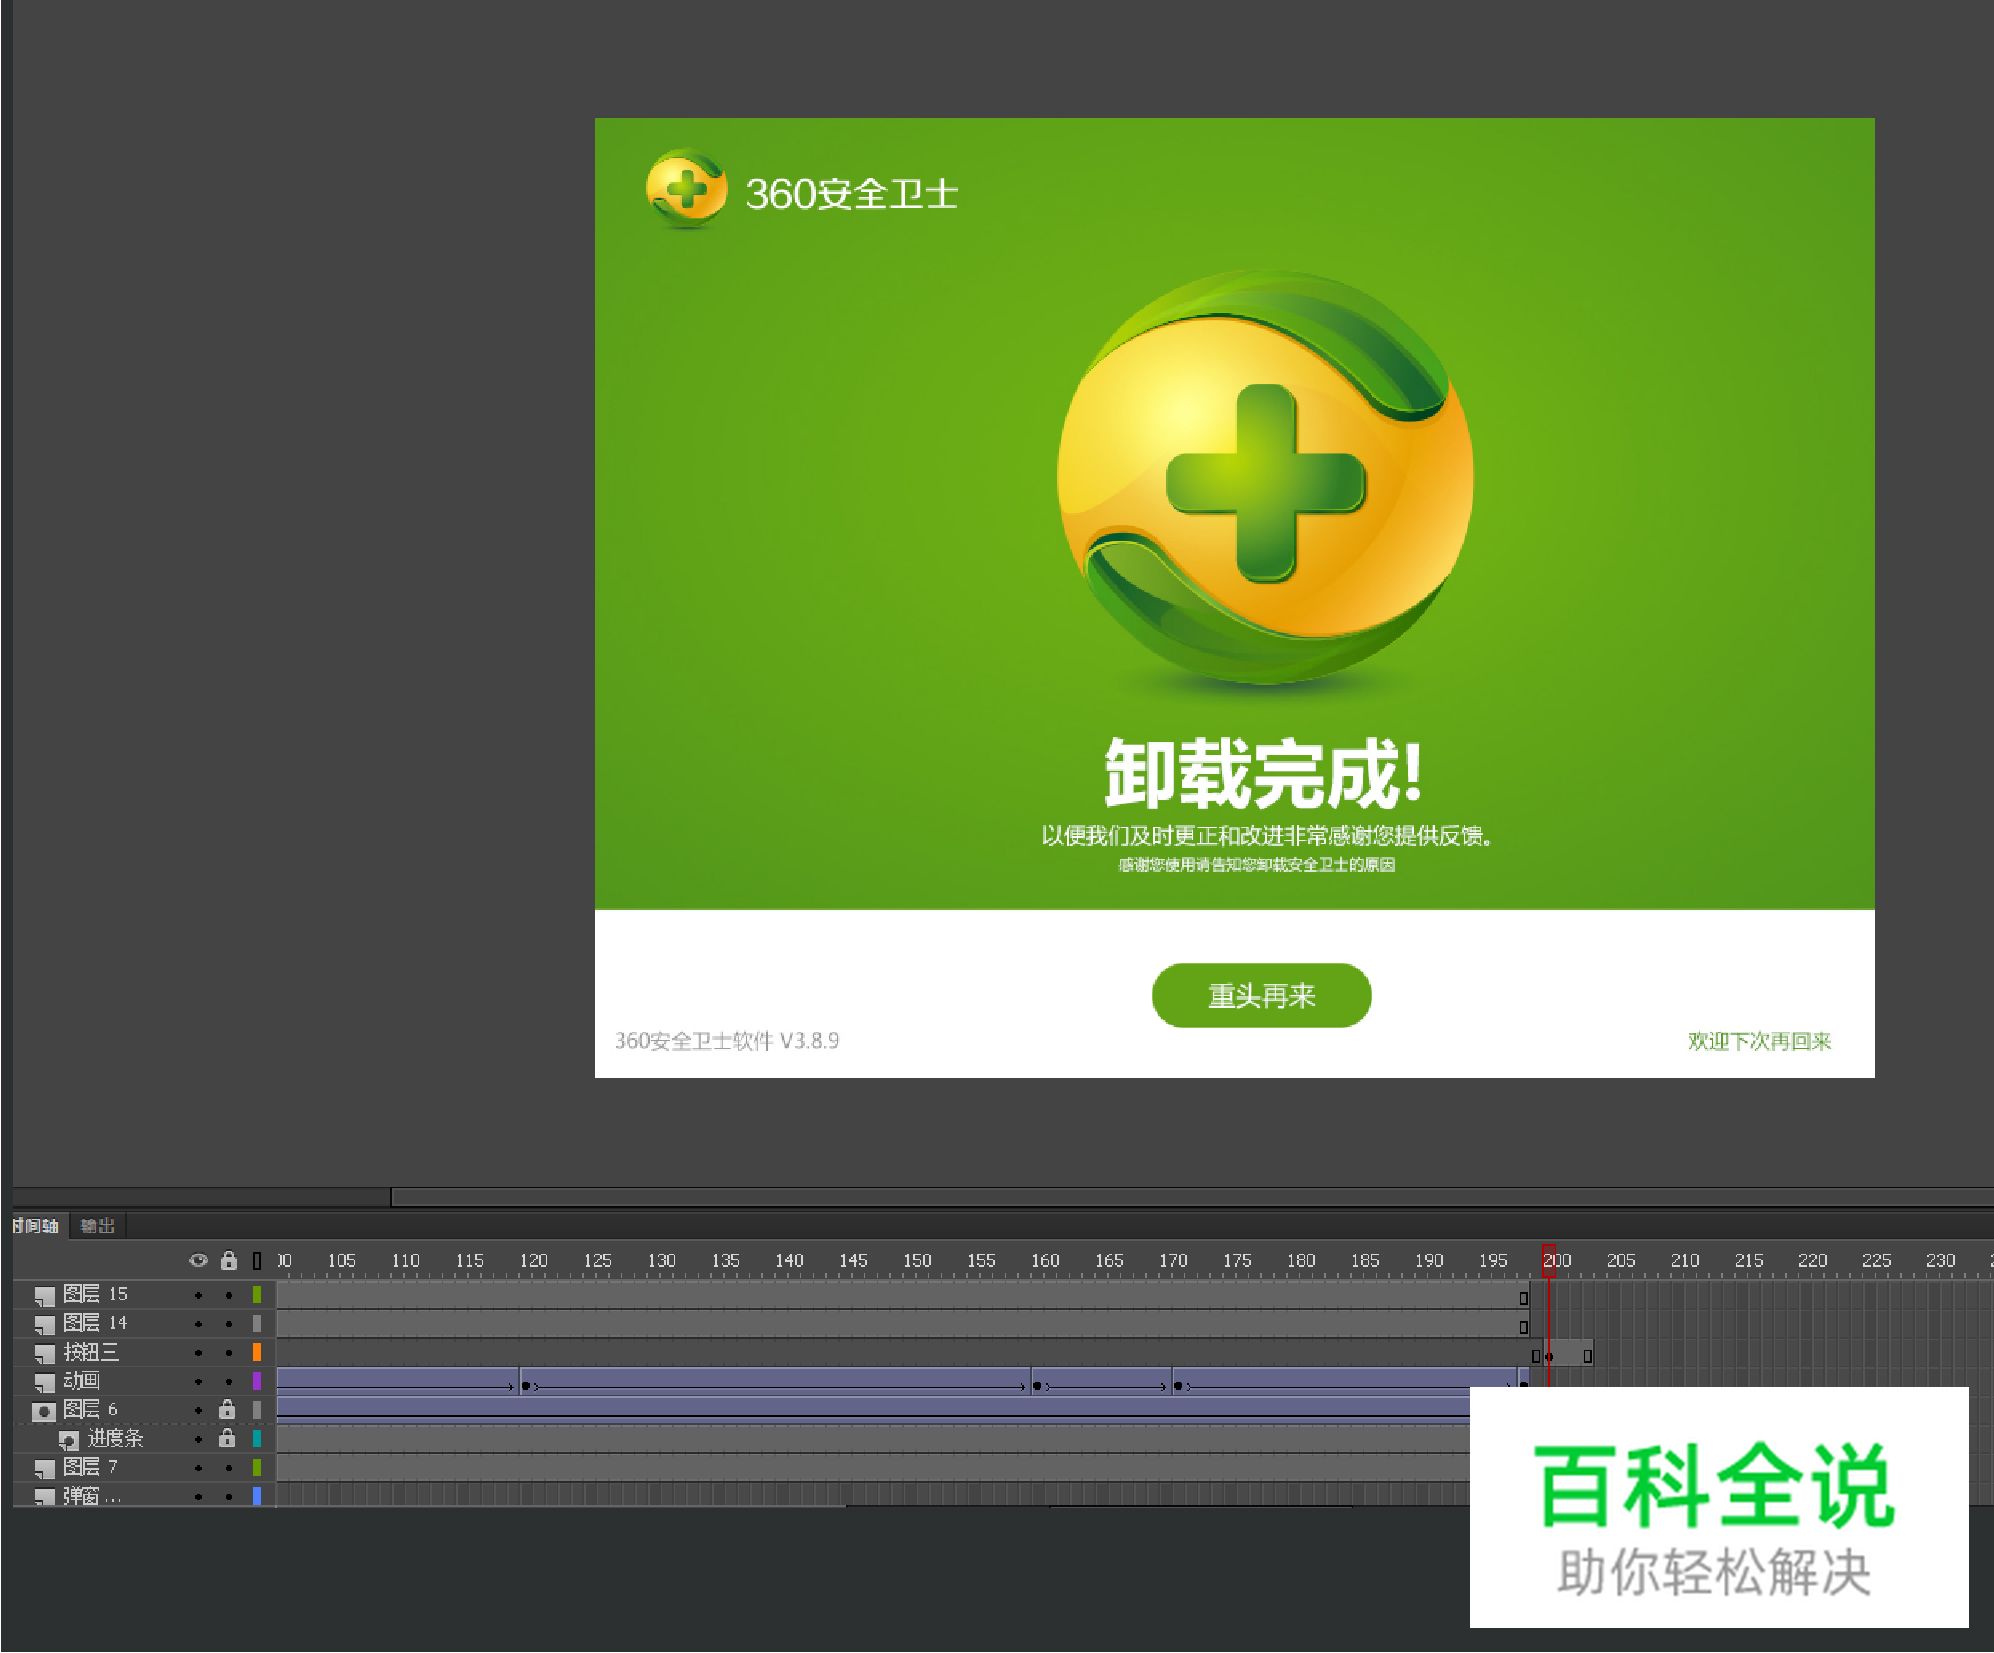Viewport: 1994px width, 1653px height.
Task: Unlock the 进度条 layer
Action: click(x=228, y=1440)
